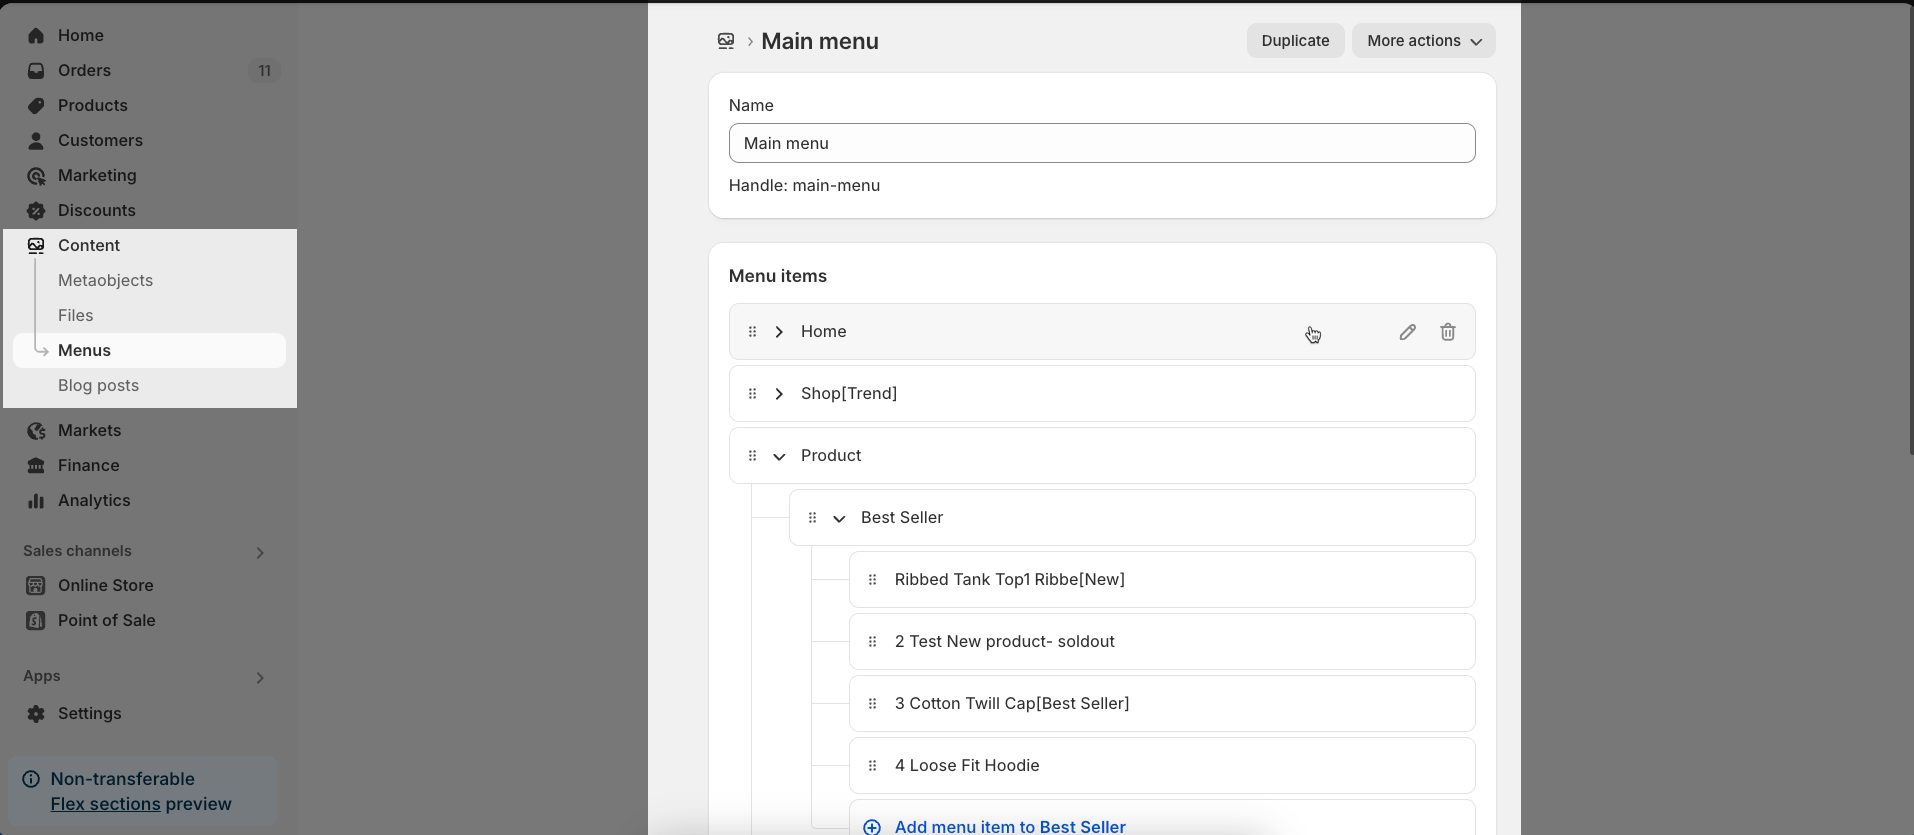This screenshot has width=1914, height=835.
Task: Grab the drag handle of Ribbed Tank Top1 item
Action: (873, 580)
